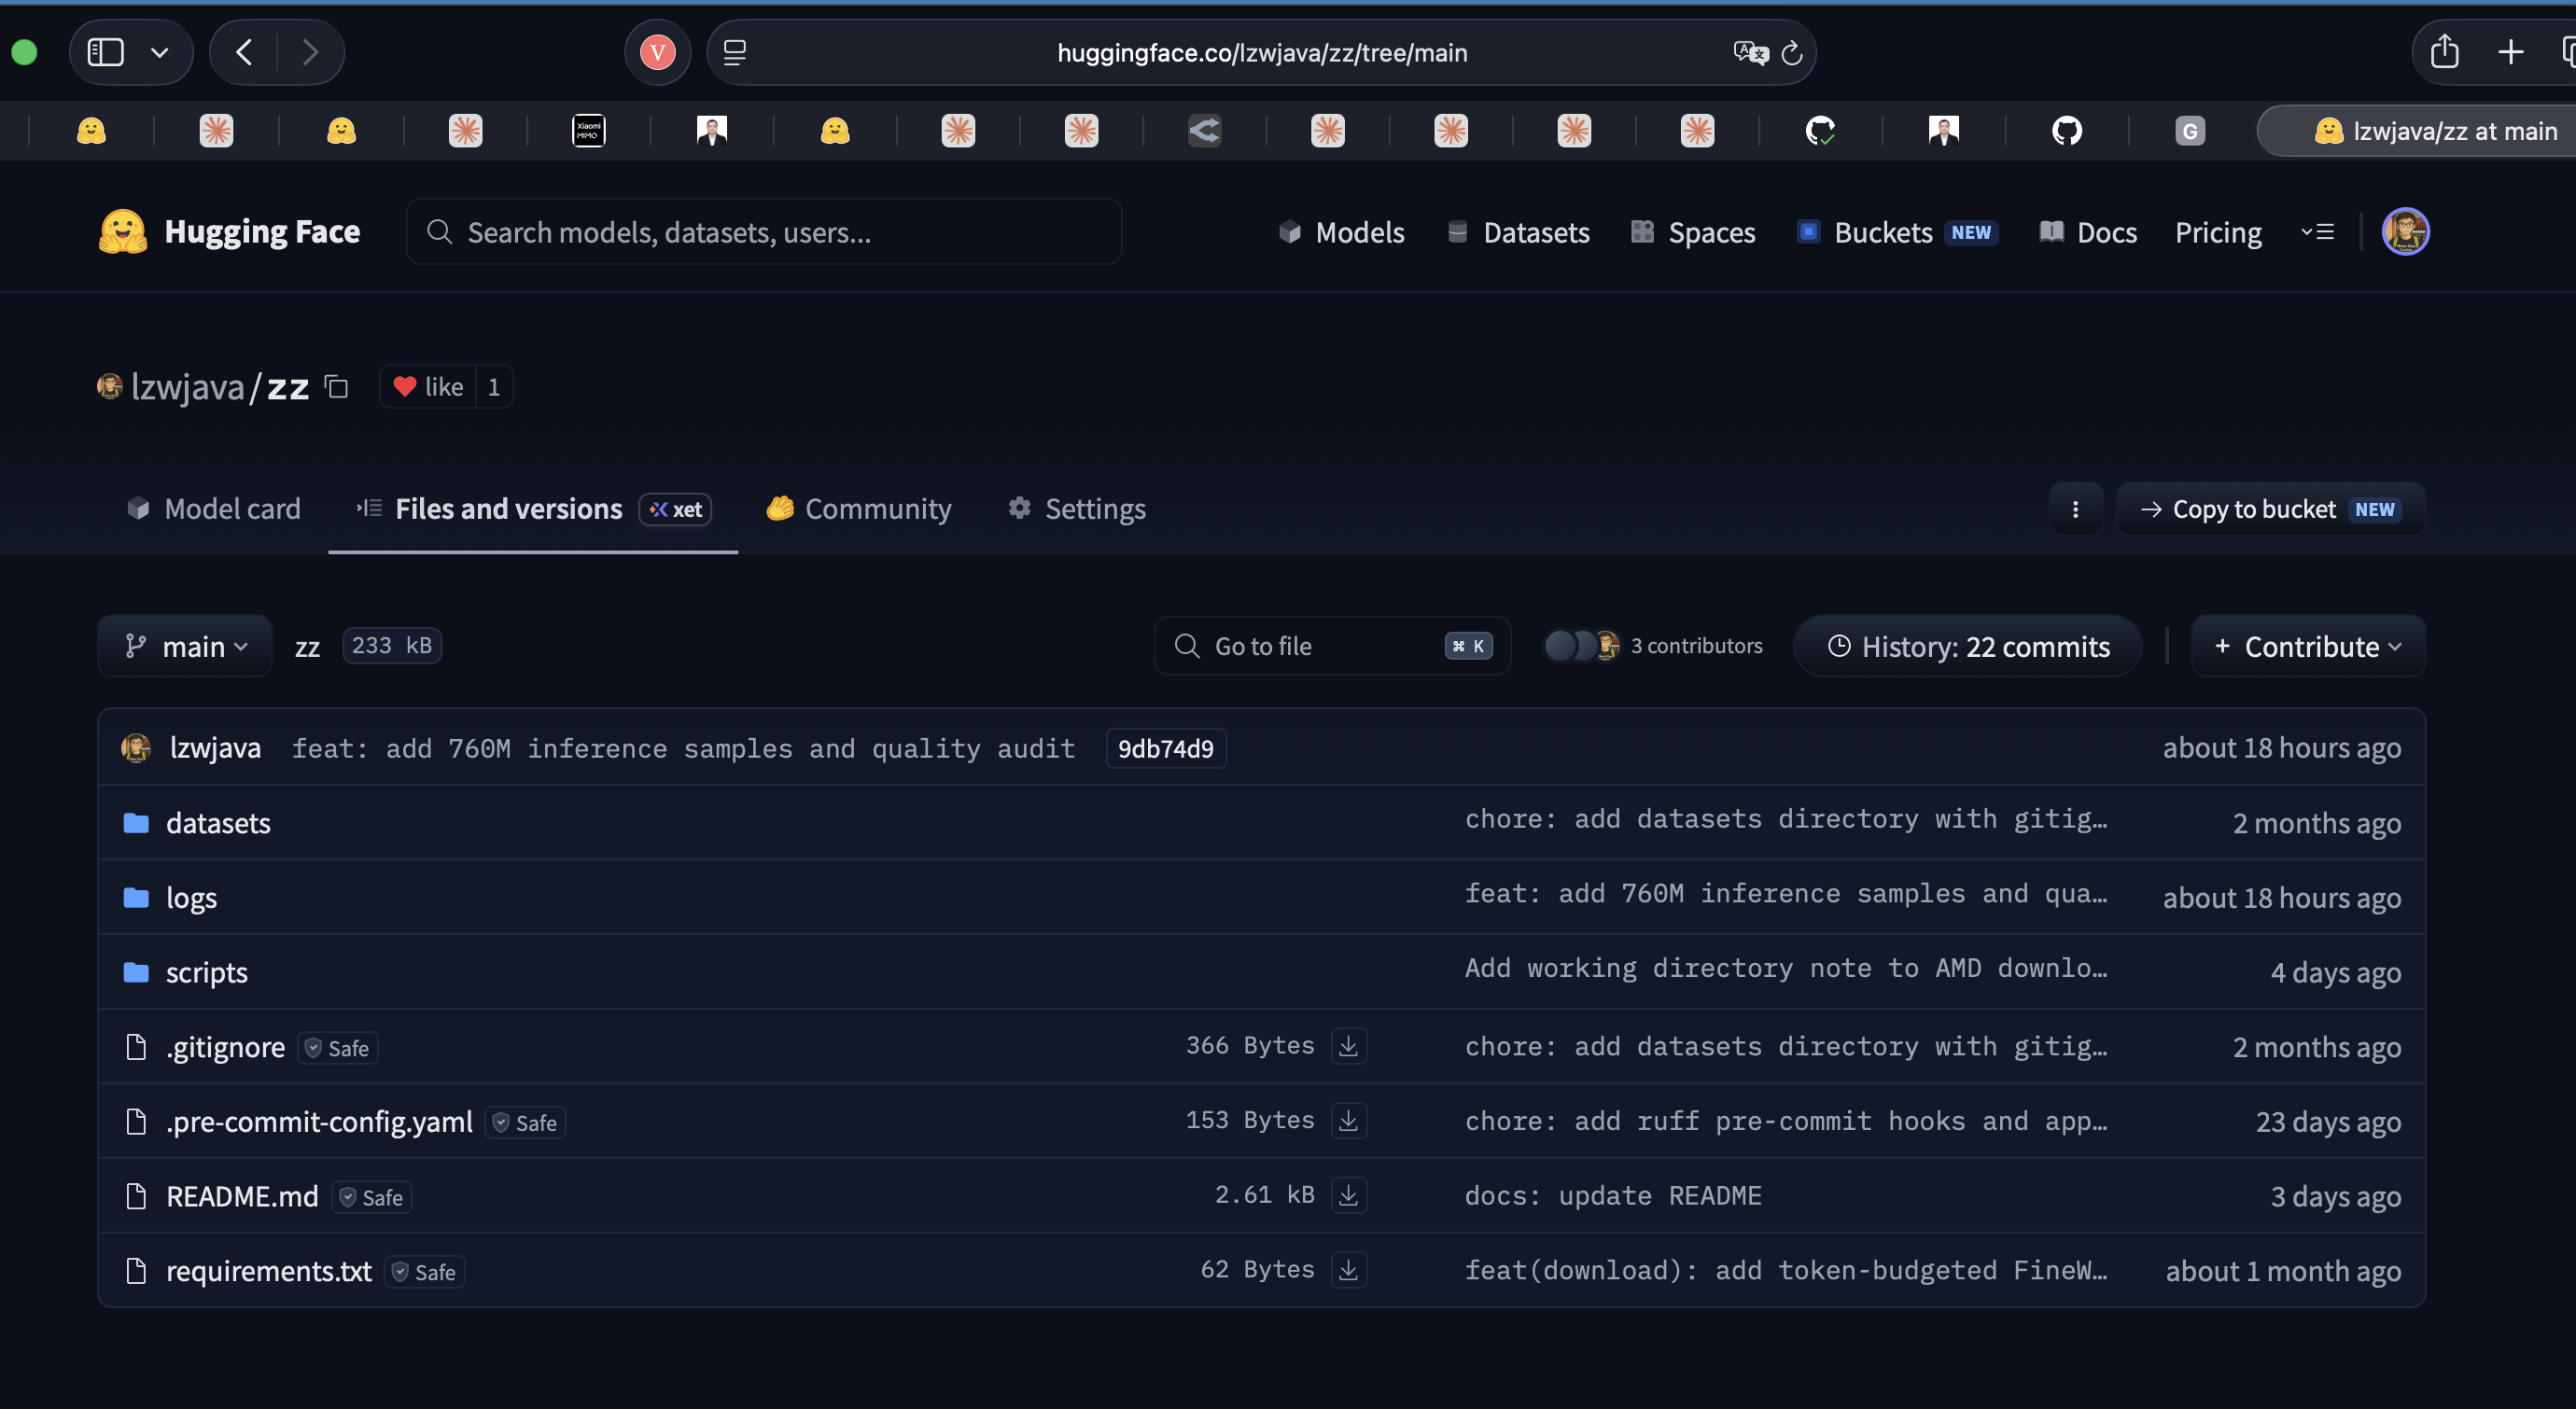Download .pre-commit-config.yaml with download icon
This screenshot has height=1409, width=2576.
click(1348, 1120)
